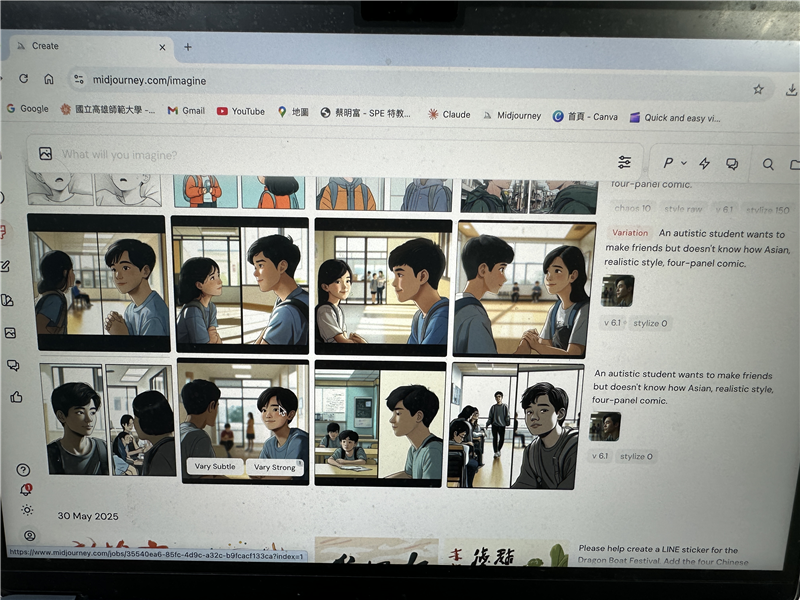800x600 pixels.
Task: Open prompt settings sliders icon
Action: (x=624, y=162)
